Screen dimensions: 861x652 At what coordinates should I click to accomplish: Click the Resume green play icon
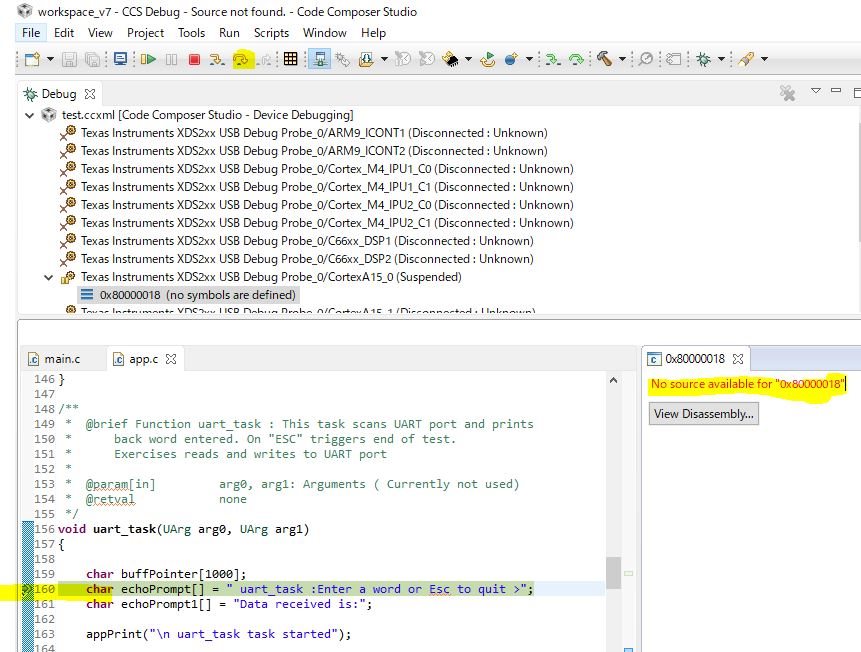(x=148, y=59)
